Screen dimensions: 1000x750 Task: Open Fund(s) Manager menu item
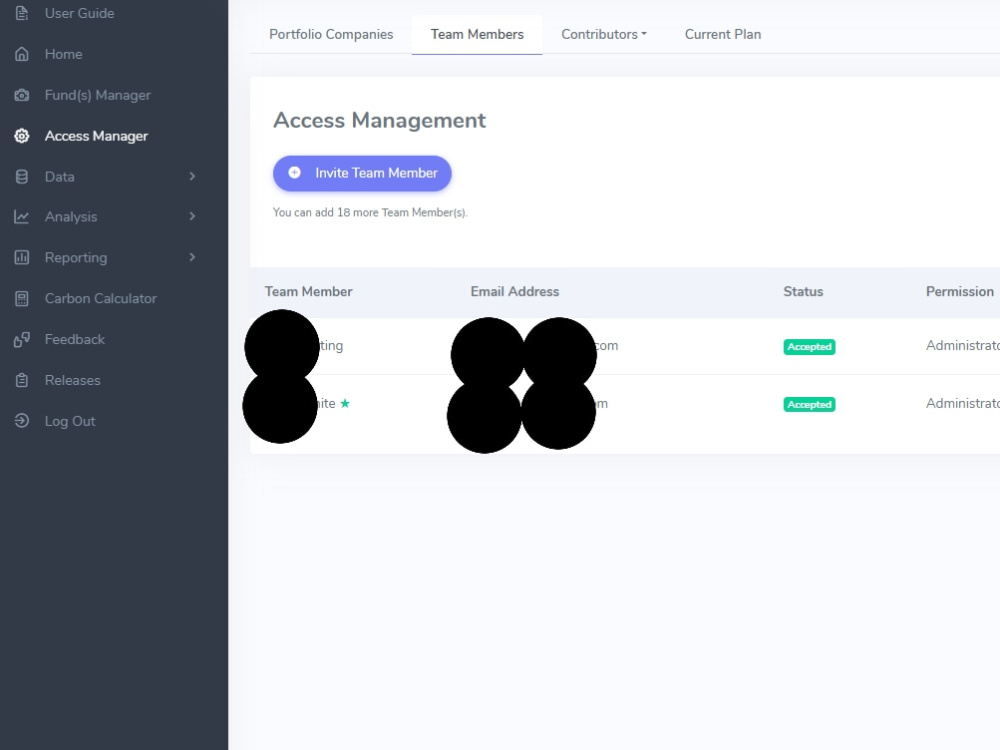[x=98, y=95]
